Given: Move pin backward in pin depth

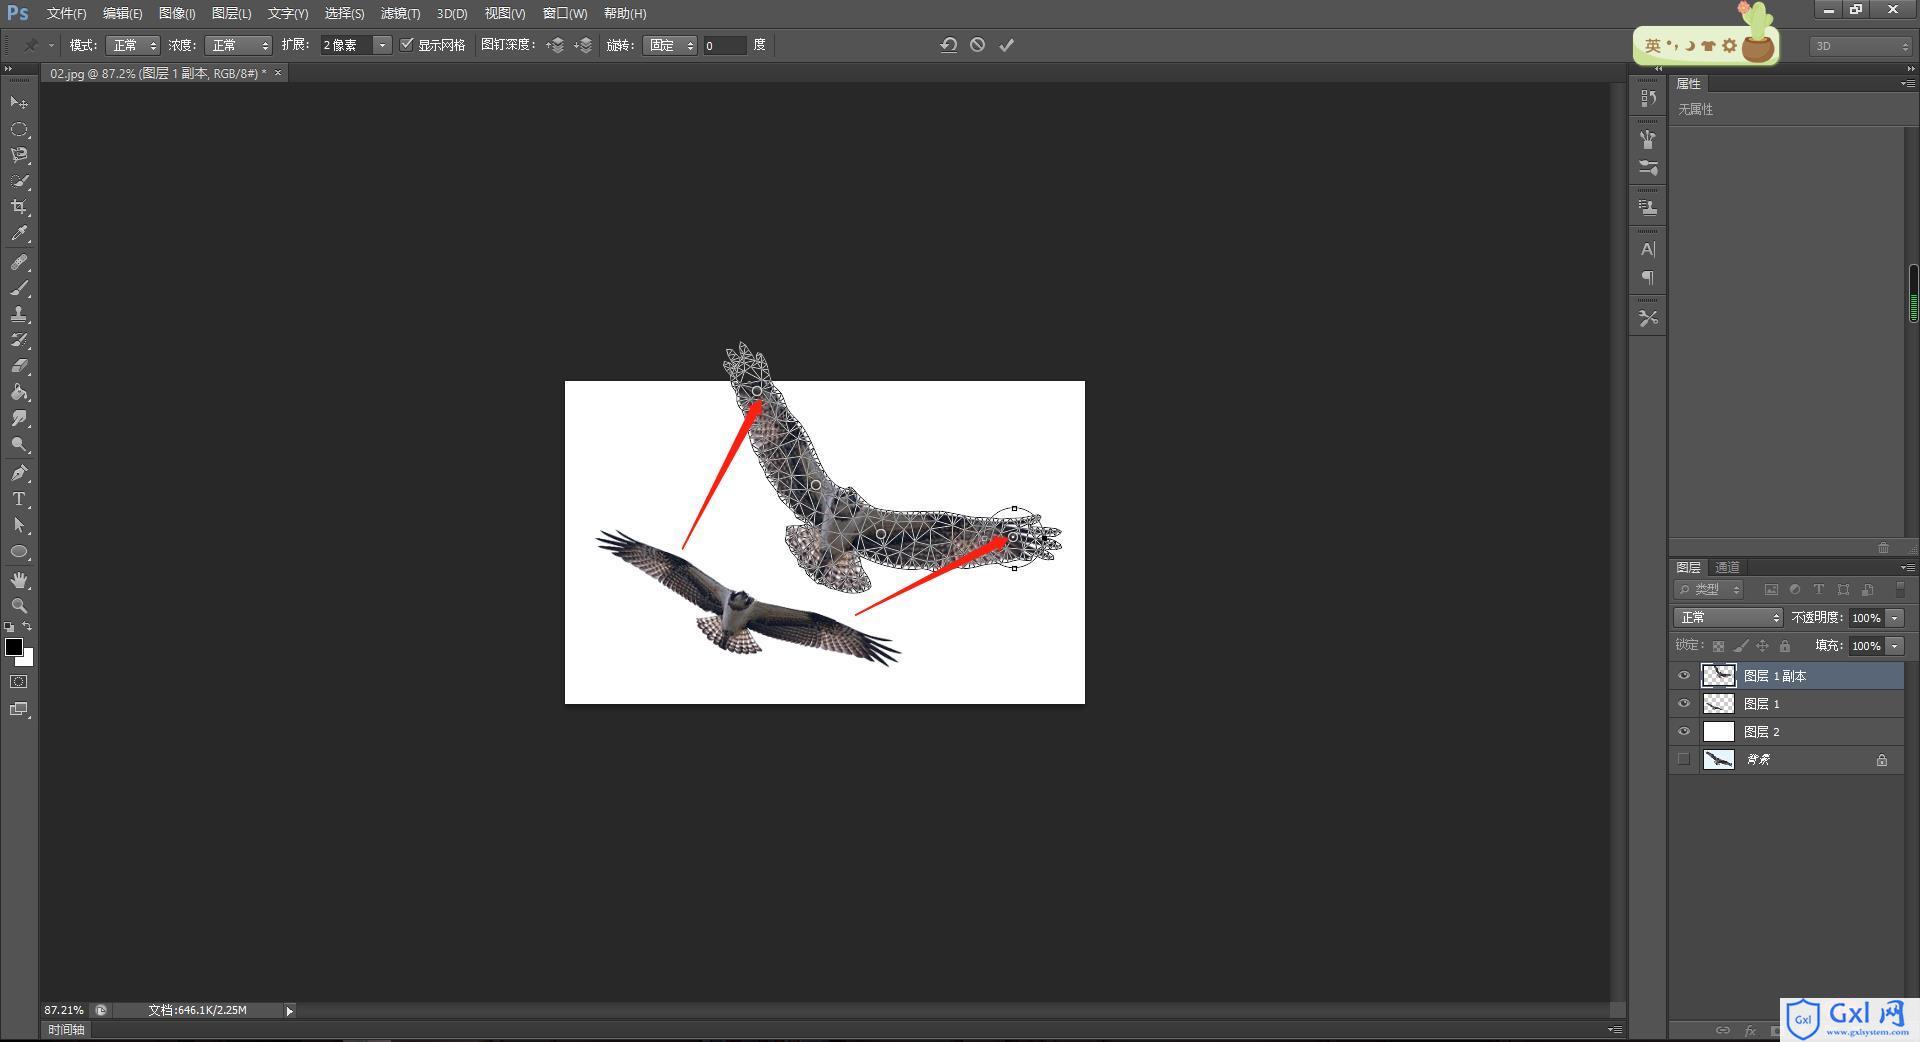Looking at the screenshot, I should 584,45.
